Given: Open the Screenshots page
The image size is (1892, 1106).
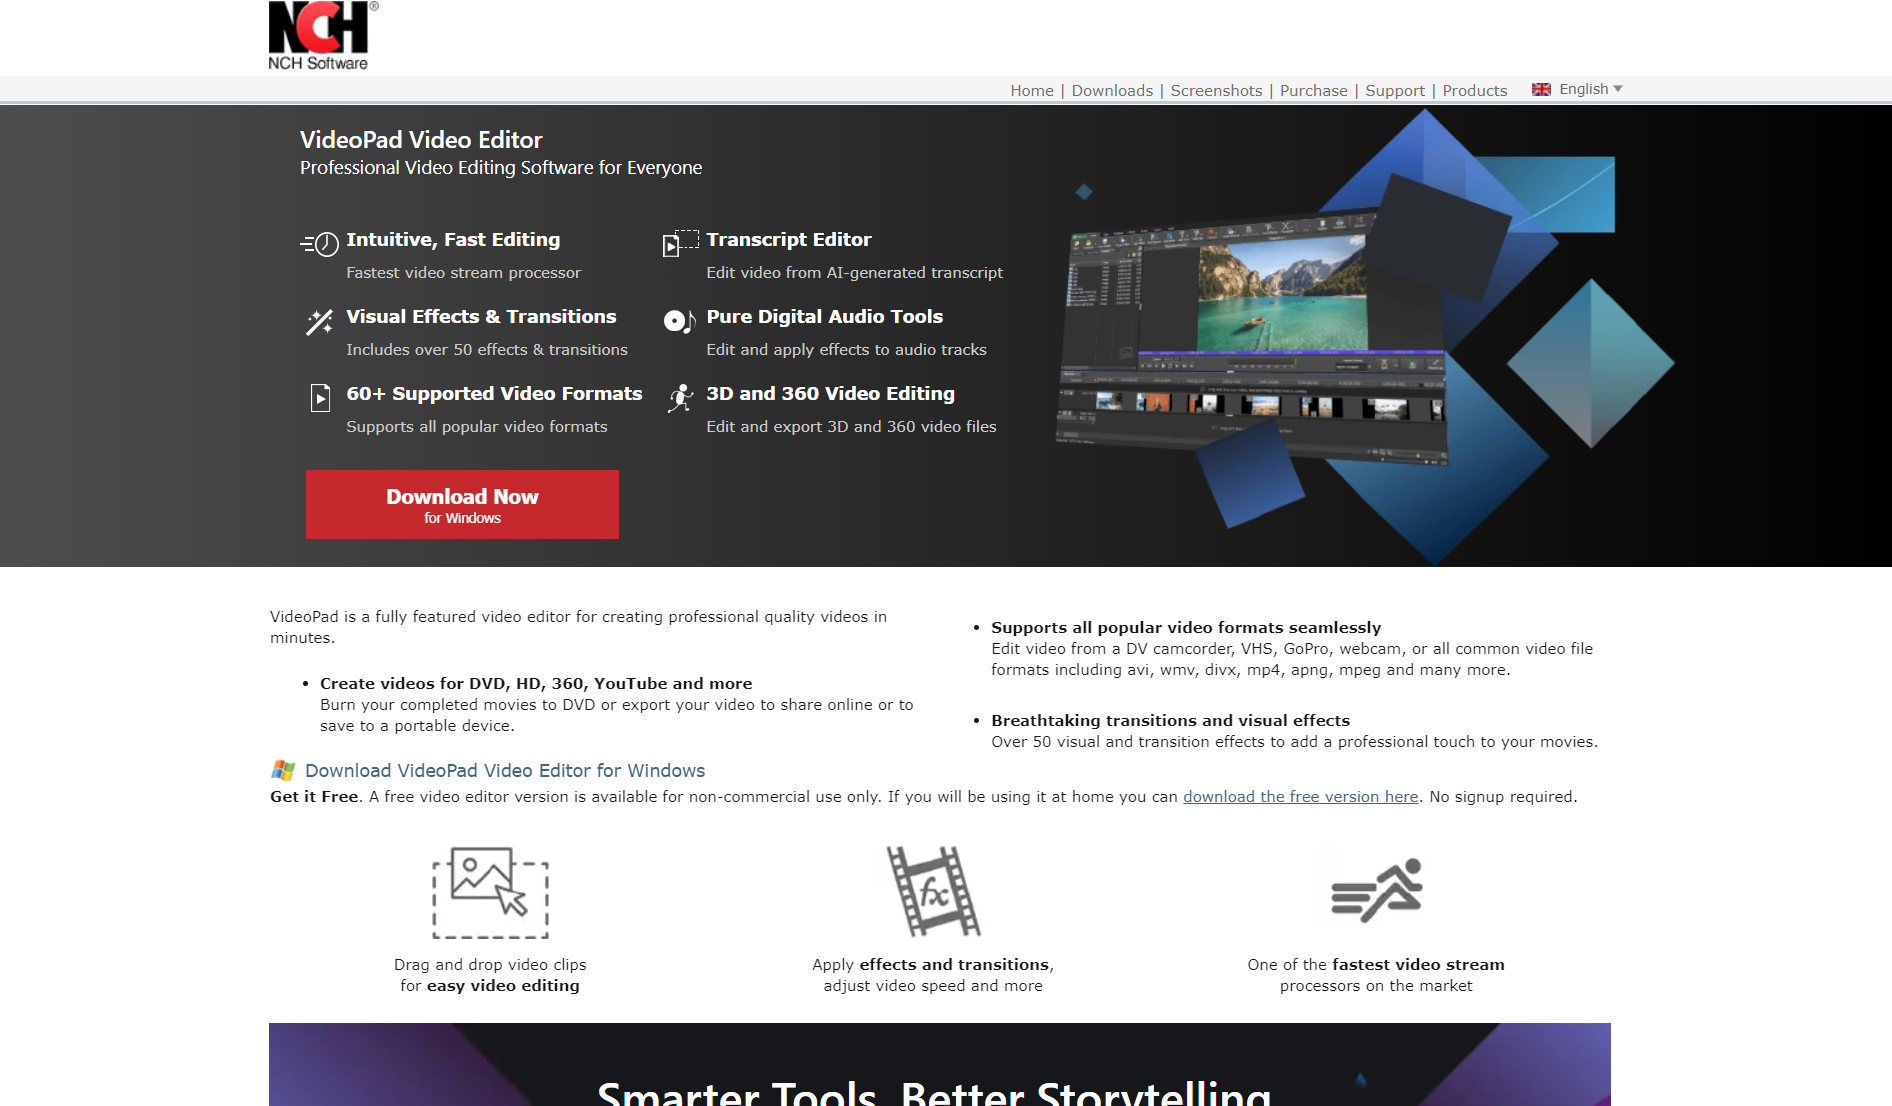Looking at the screenshot, I should 1216,90.
